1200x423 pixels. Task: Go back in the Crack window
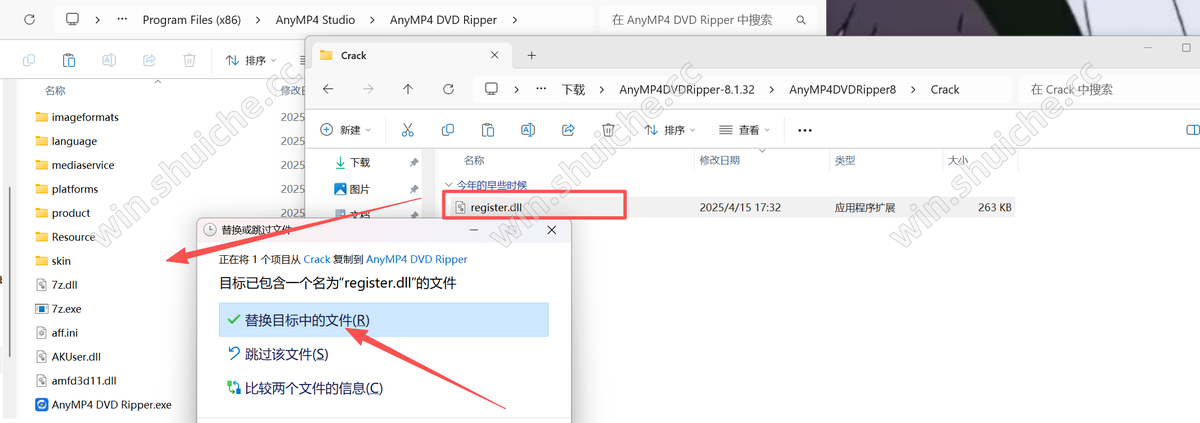(328, 89)
